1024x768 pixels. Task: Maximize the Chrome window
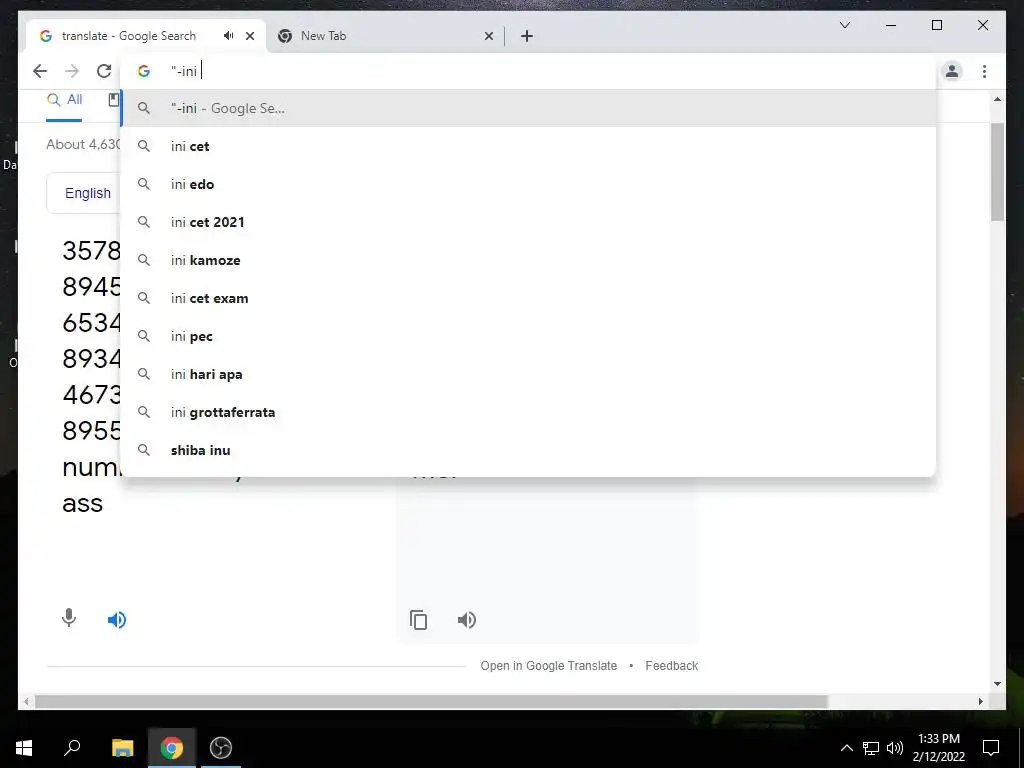(x=936, y=25)
